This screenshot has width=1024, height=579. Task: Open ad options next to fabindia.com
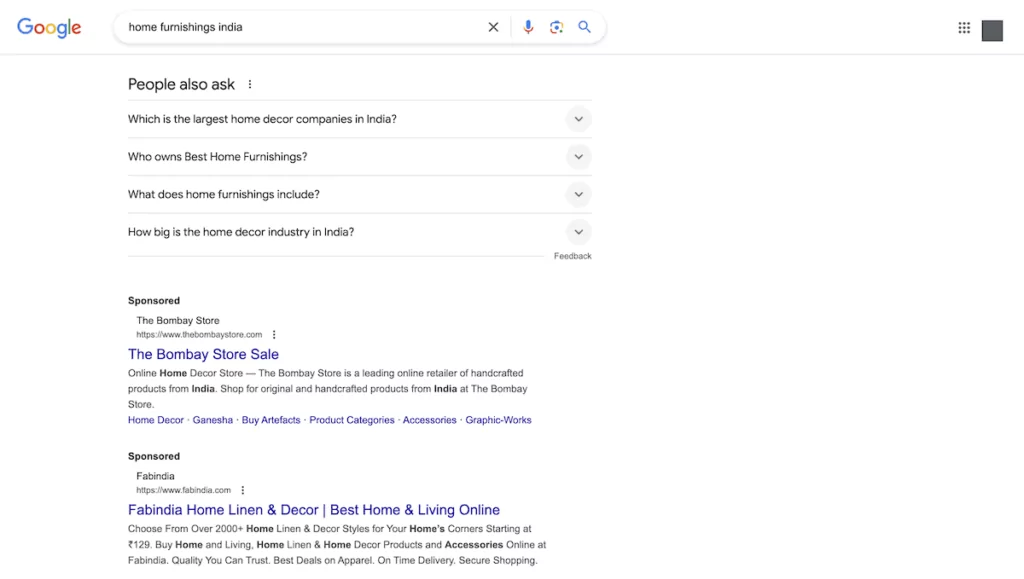point(243,490)
